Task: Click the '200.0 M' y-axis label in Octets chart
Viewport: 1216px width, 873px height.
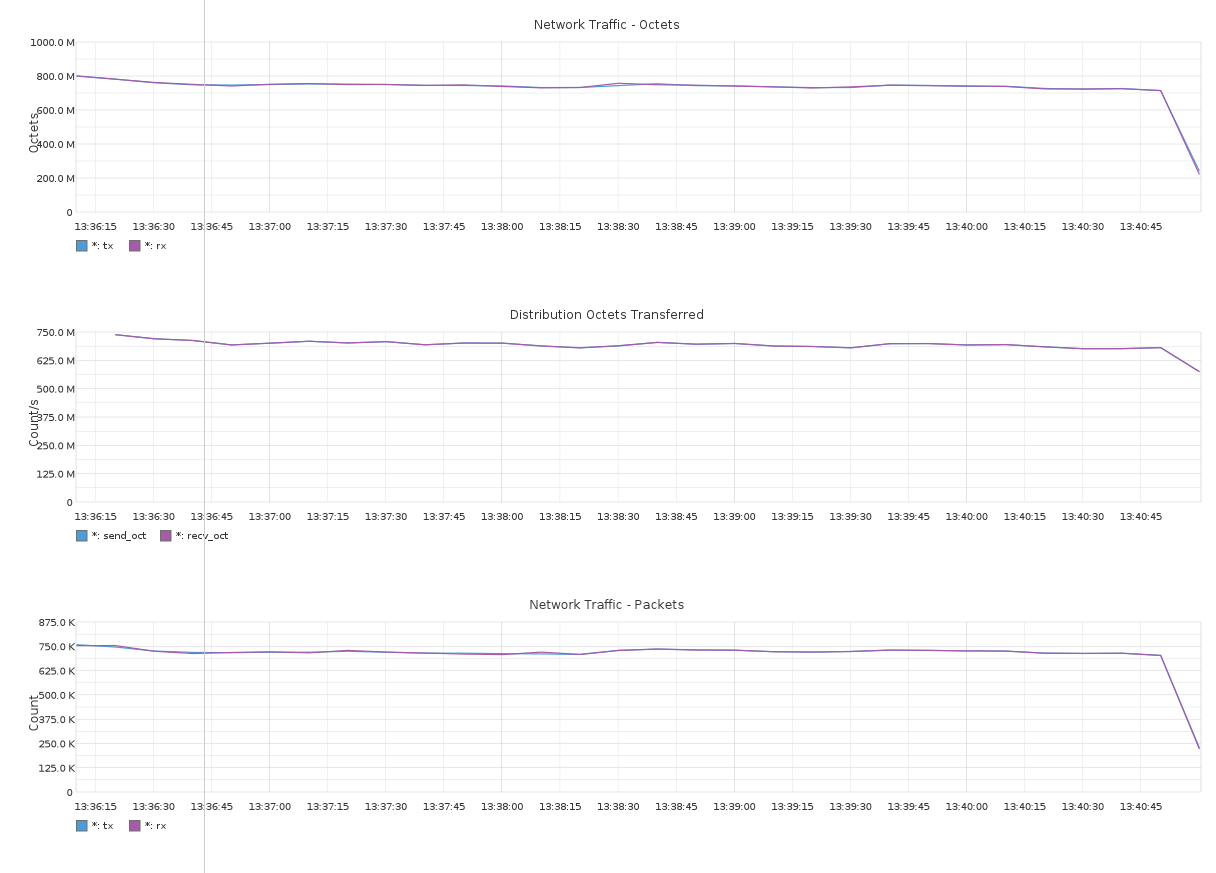Action: coord(56,179)
